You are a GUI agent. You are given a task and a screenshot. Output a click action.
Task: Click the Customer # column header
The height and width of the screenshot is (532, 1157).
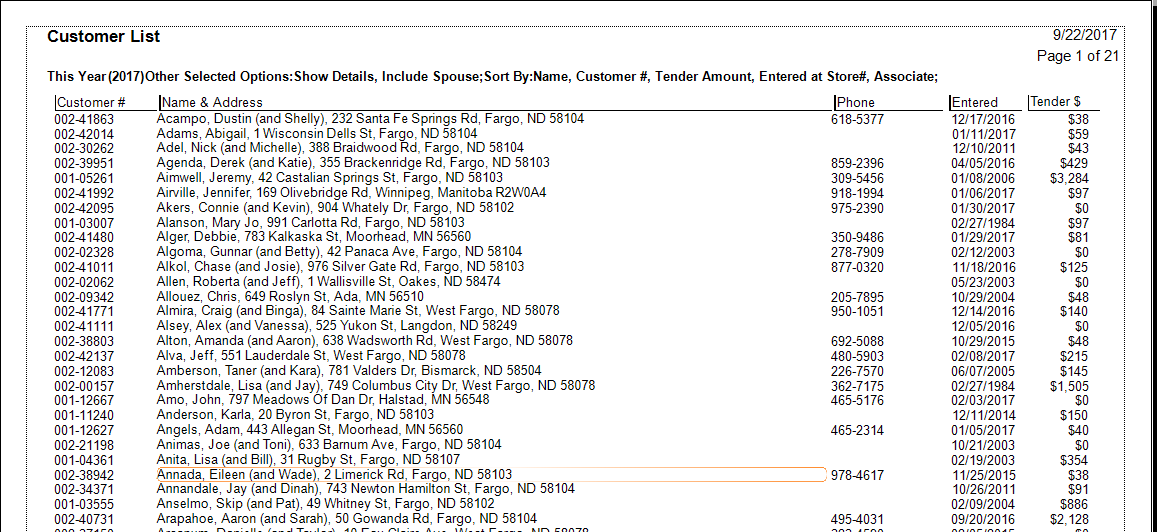[x=91, y=102]
